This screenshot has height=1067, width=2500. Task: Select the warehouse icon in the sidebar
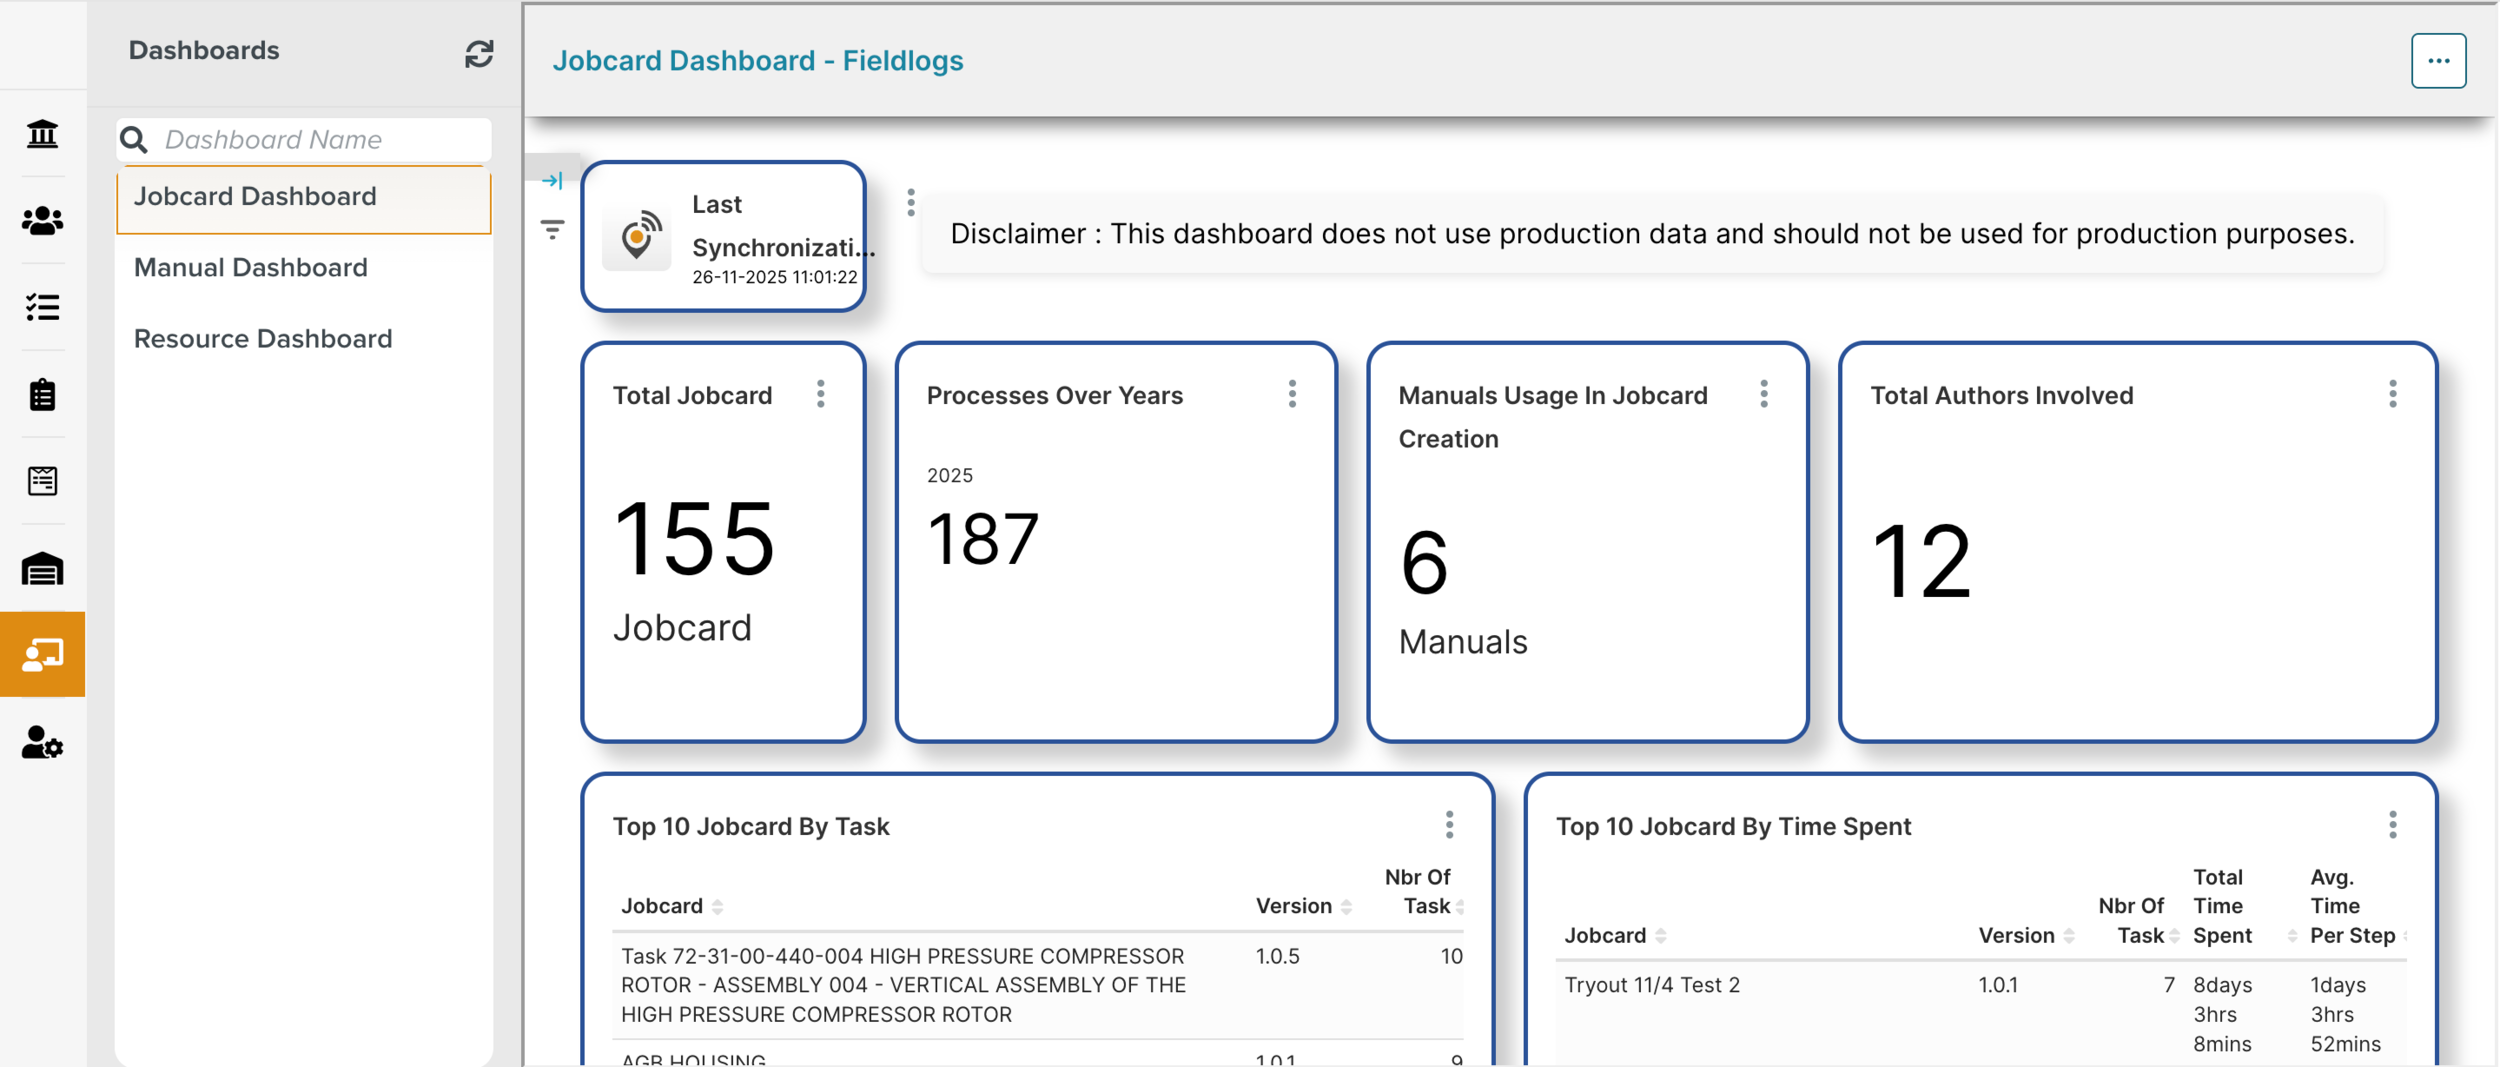click(x=42, y=568)
